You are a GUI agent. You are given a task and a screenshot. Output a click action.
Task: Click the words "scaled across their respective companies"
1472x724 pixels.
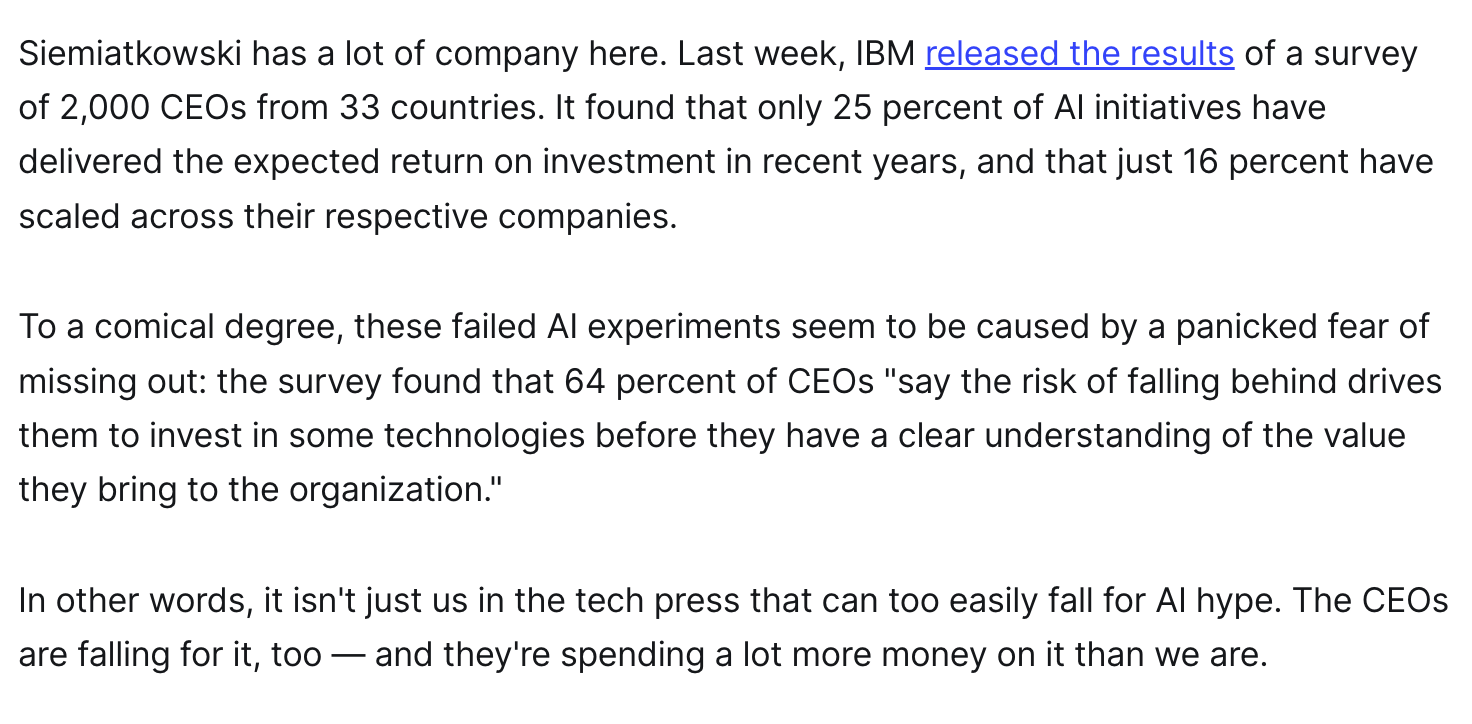tap(345, 216)
